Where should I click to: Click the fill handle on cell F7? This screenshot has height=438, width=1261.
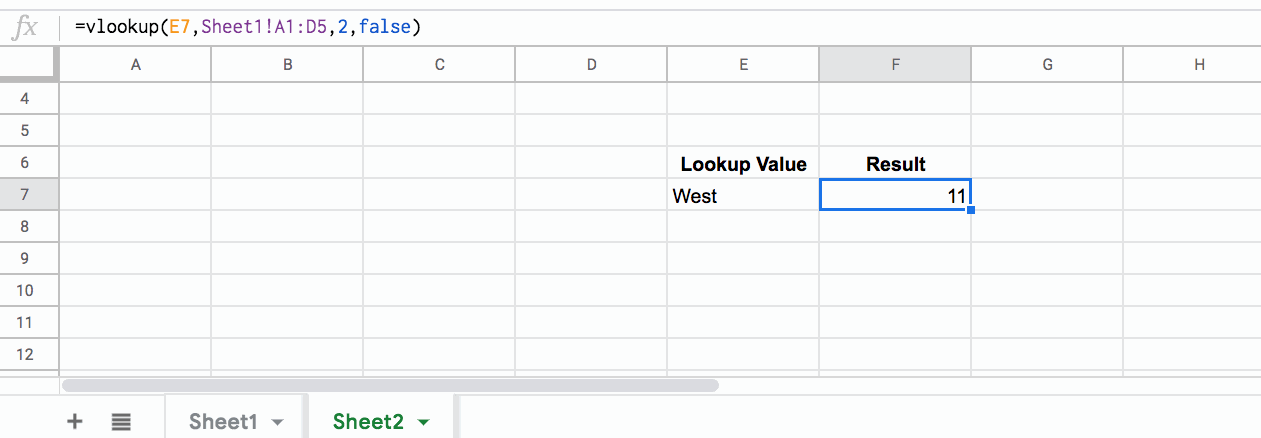pyautogui.click(x=971, y=210)
